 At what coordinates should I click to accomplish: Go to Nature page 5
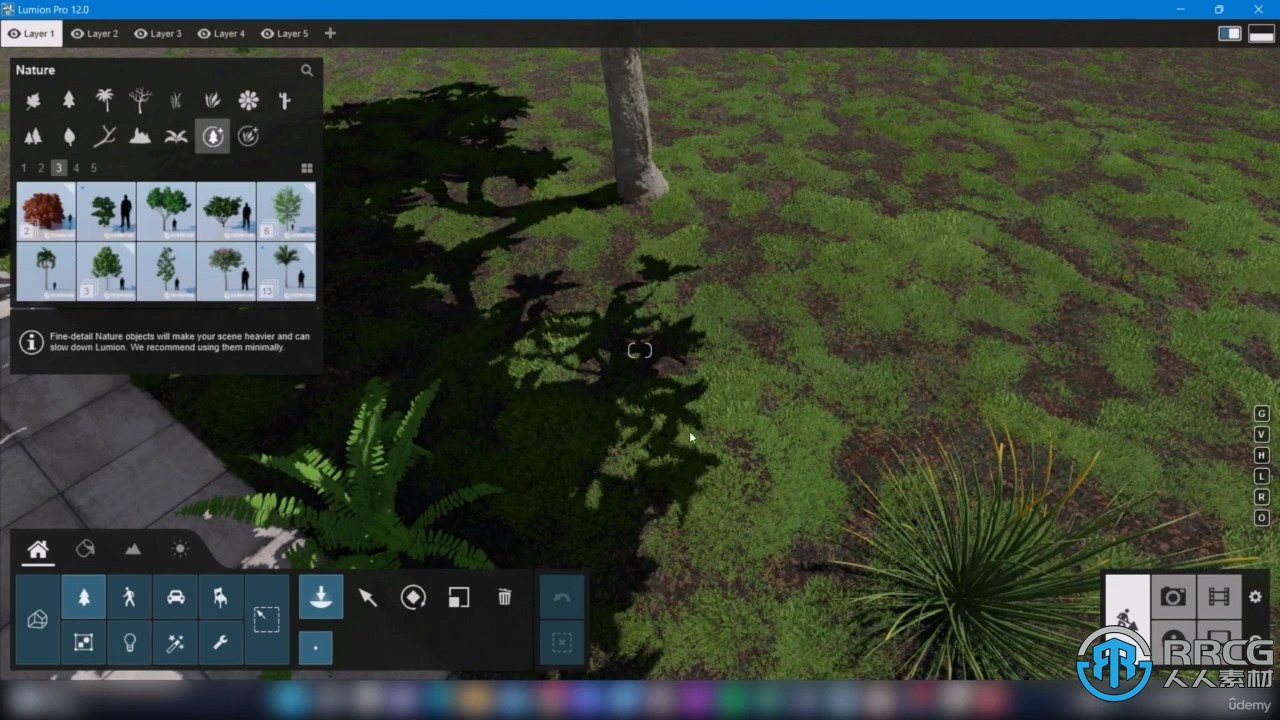[x=94, y=168]
